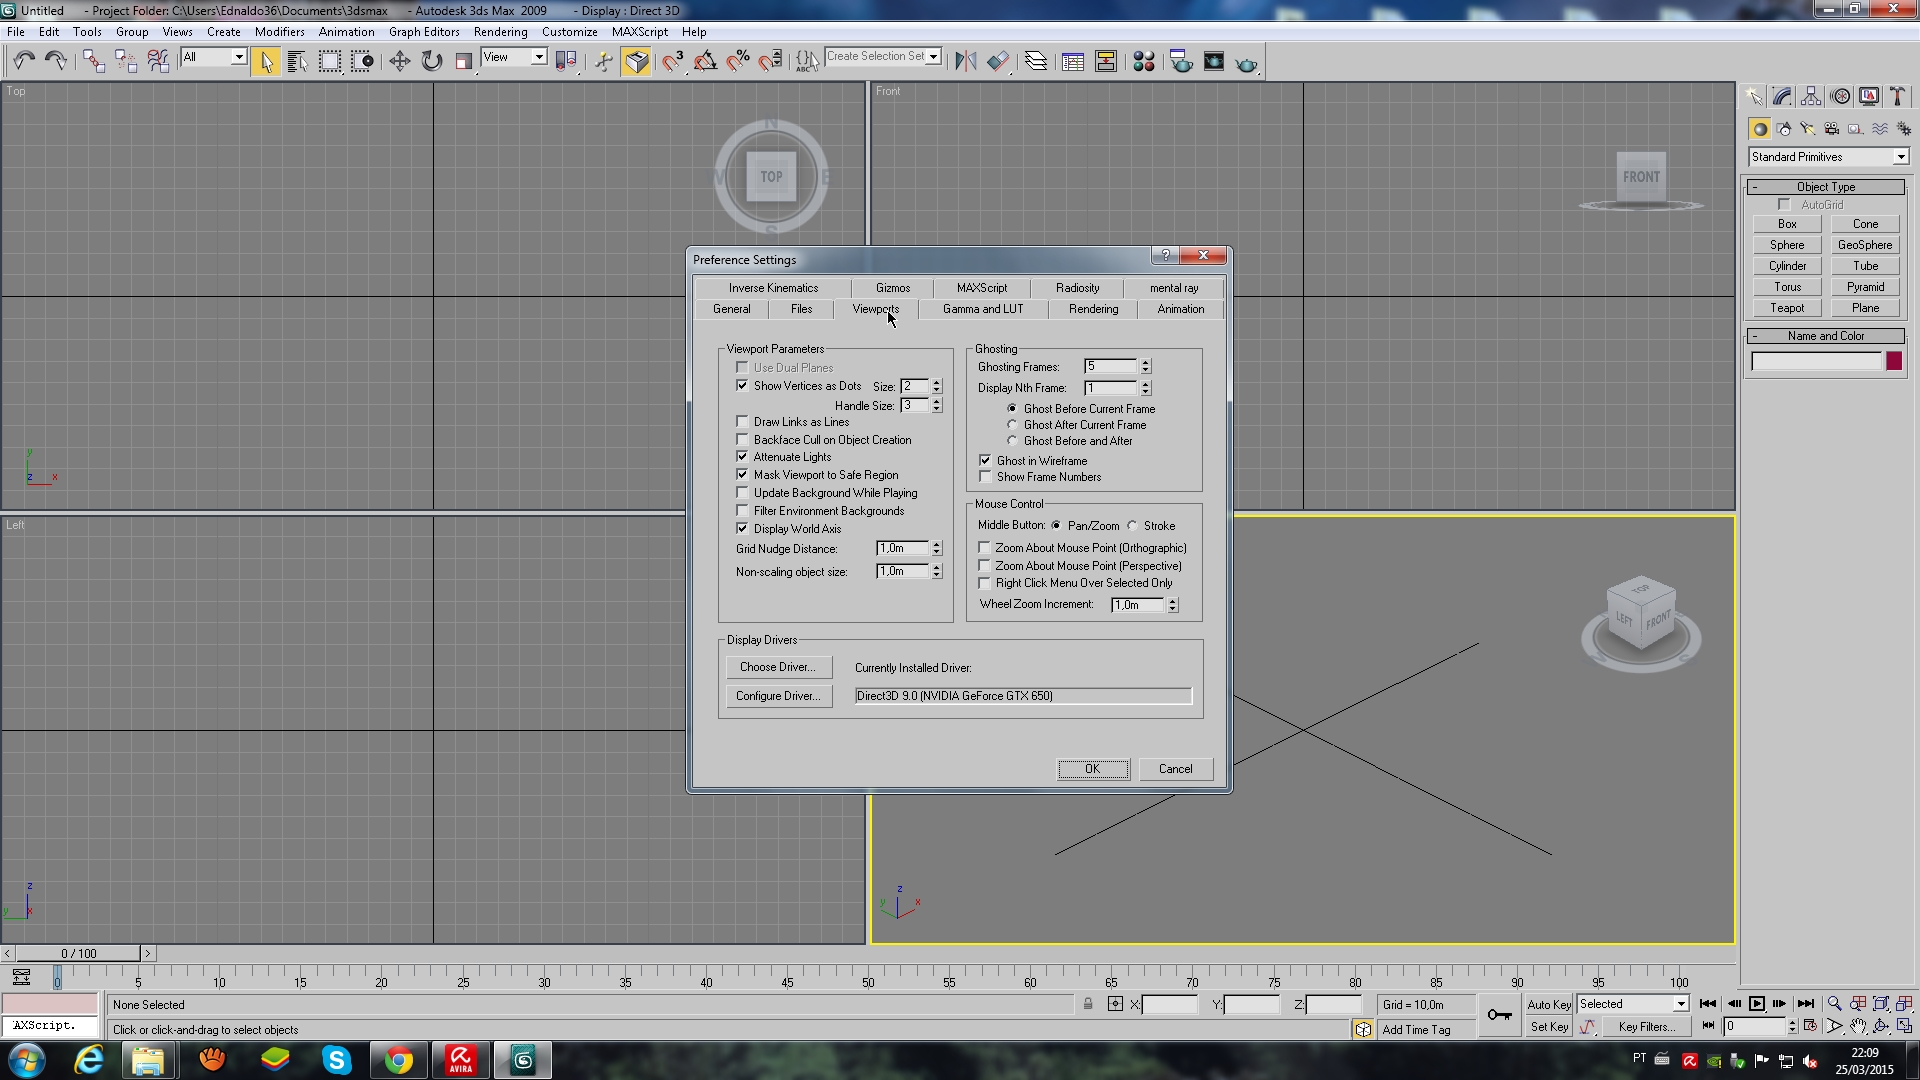Click the Grid Nudge Distance input field
Image resolution: width=1920 pixels, height=1080 pixels.
point(903,547)
